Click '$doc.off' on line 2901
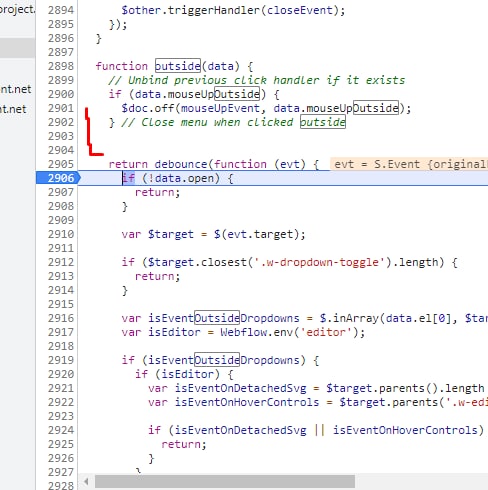The width and height of the screenshot is (488, 490). coord(148,108)
